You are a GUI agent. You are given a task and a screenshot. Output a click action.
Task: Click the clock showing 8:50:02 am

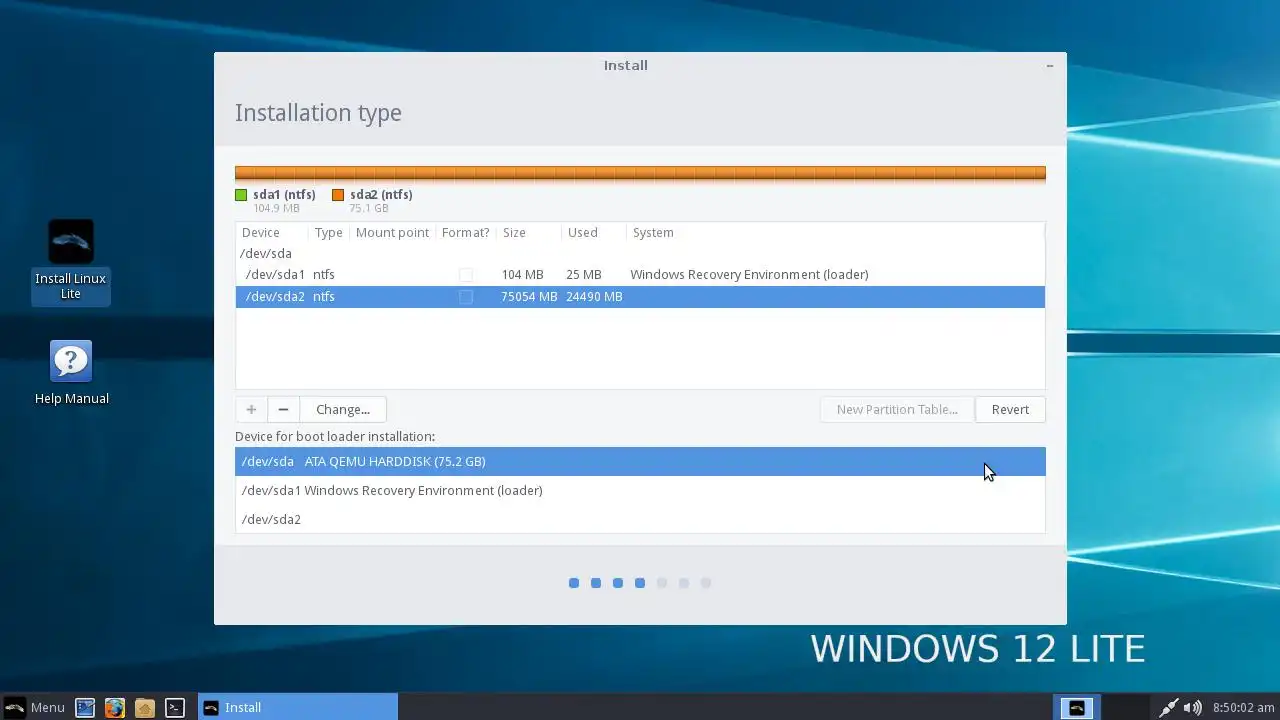click(1243, 707)
